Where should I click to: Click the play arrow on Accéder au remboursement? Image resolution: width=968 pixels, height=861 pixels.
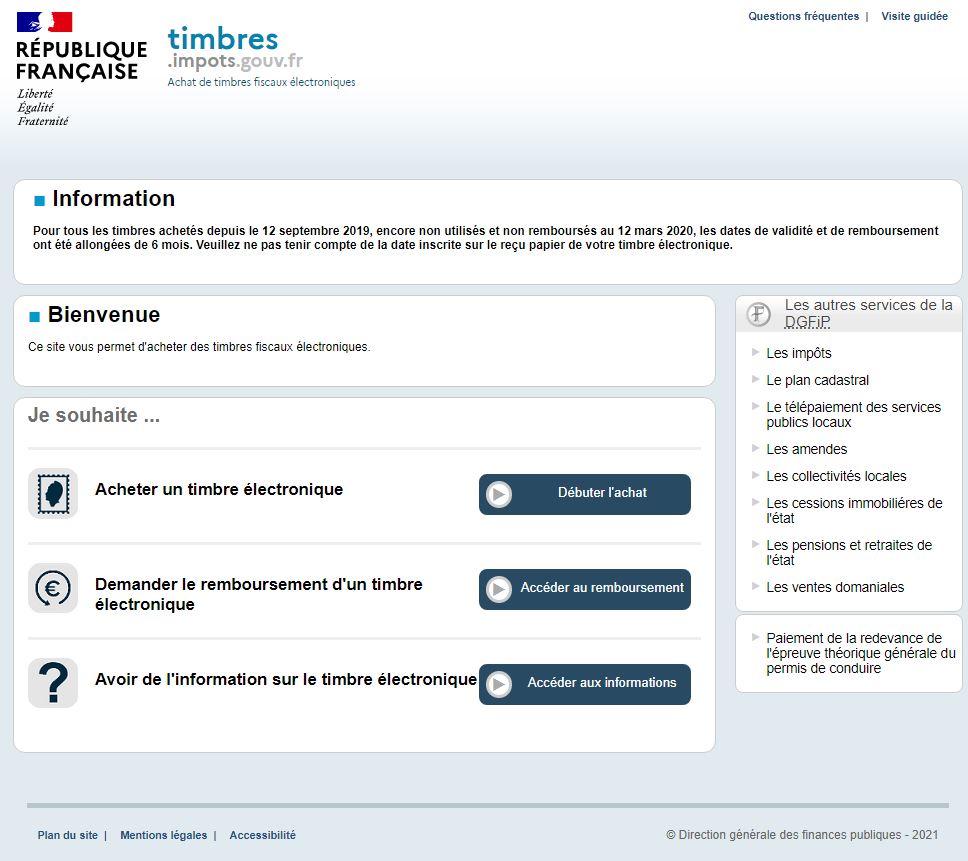[x=499, y=589]
